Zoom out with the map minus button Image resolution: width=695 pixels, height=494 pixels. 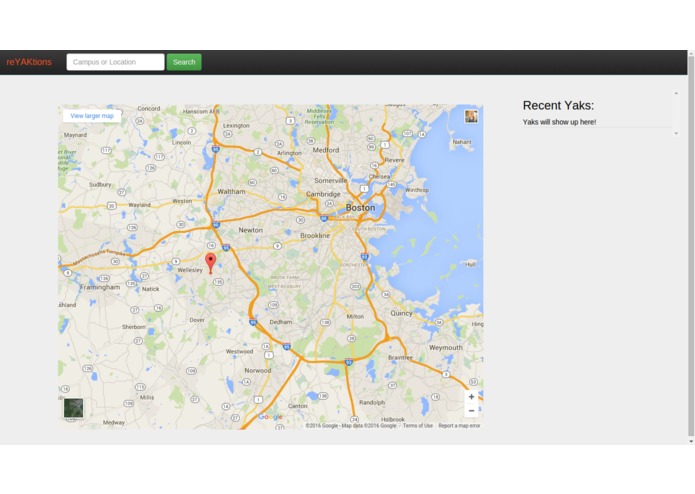pyautogui.click(x=471, y=411)
